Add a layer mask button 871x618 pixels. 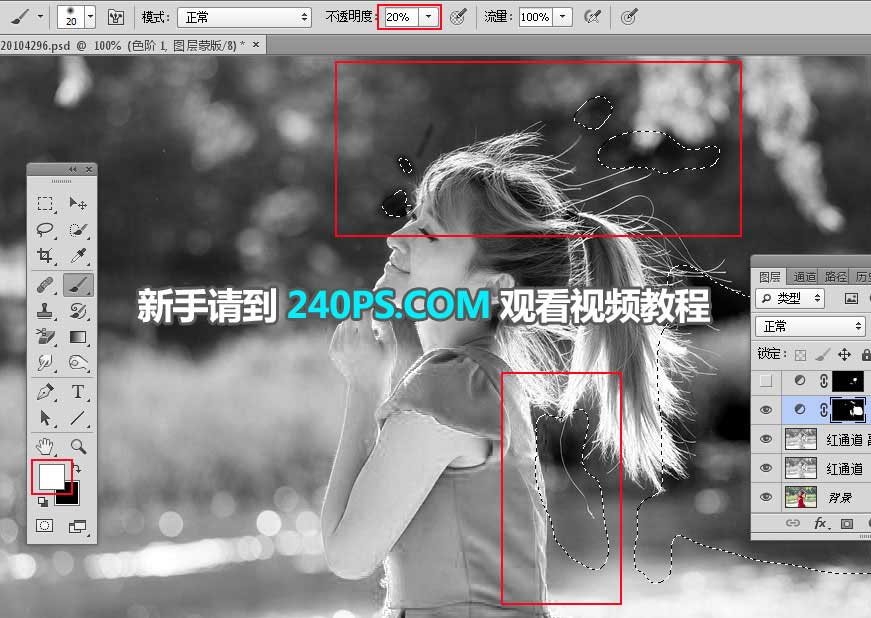point(847,523)
